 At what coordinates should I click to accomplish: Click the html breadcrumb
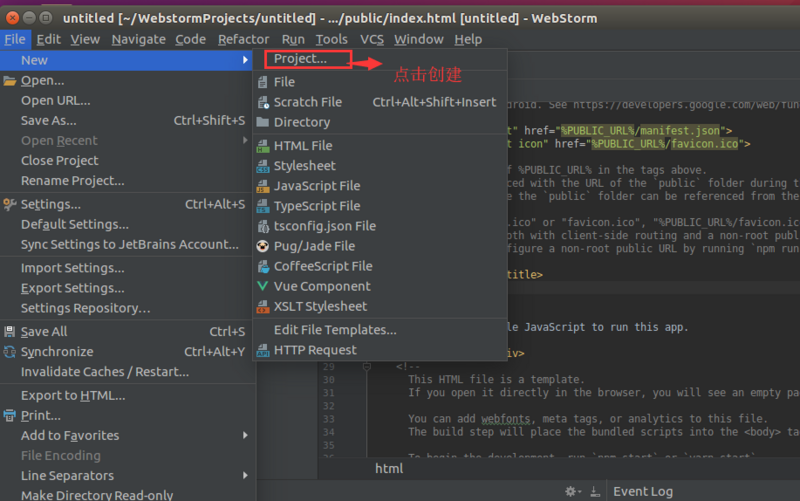coord(389,468)
